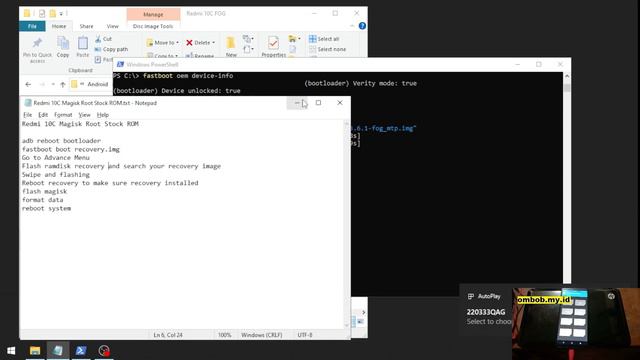Click 'Swipe and flashing' line in Notepad
This screenshot has height=360, width=640.
point(56,175)
